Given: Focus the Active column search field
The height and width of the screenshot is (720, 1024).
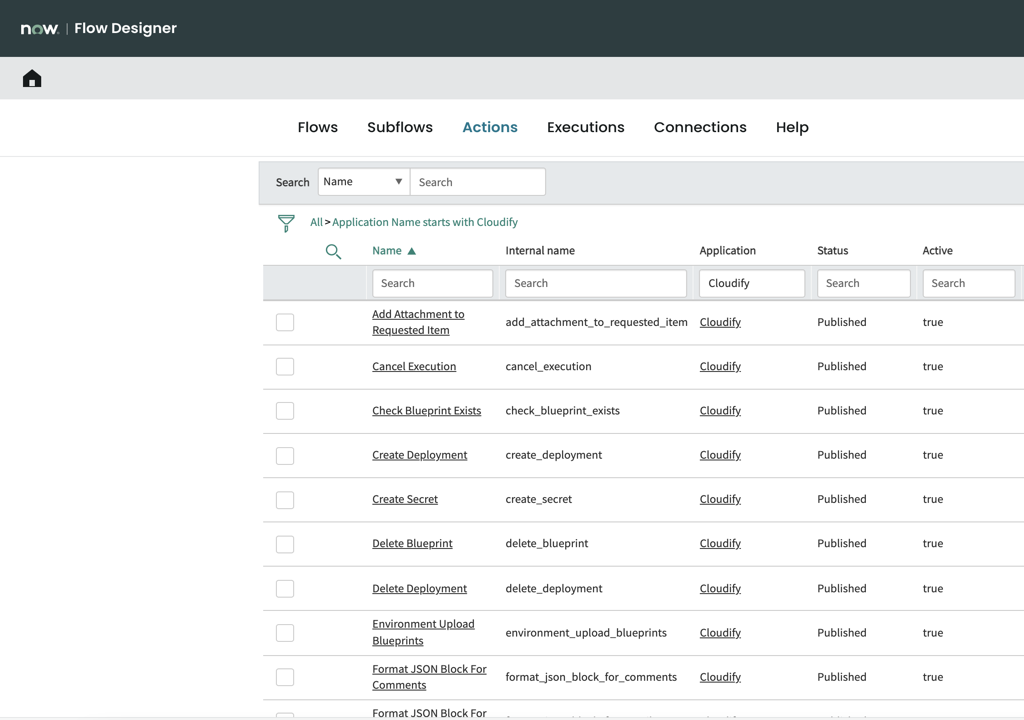Looking at the screenshot, I should [x=968, y=284].
